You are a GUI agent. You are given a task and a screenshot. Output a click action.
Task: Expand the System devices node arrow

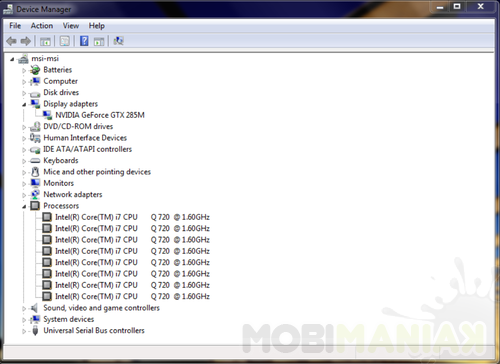(24, 320)
